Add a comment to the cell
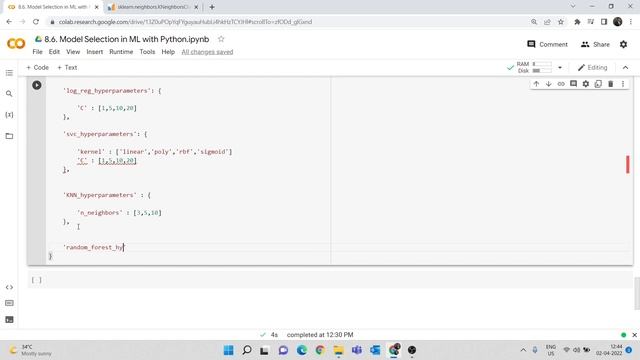Image resolution: width=640 pixels, height=360 pixels. tap(573, 84)
